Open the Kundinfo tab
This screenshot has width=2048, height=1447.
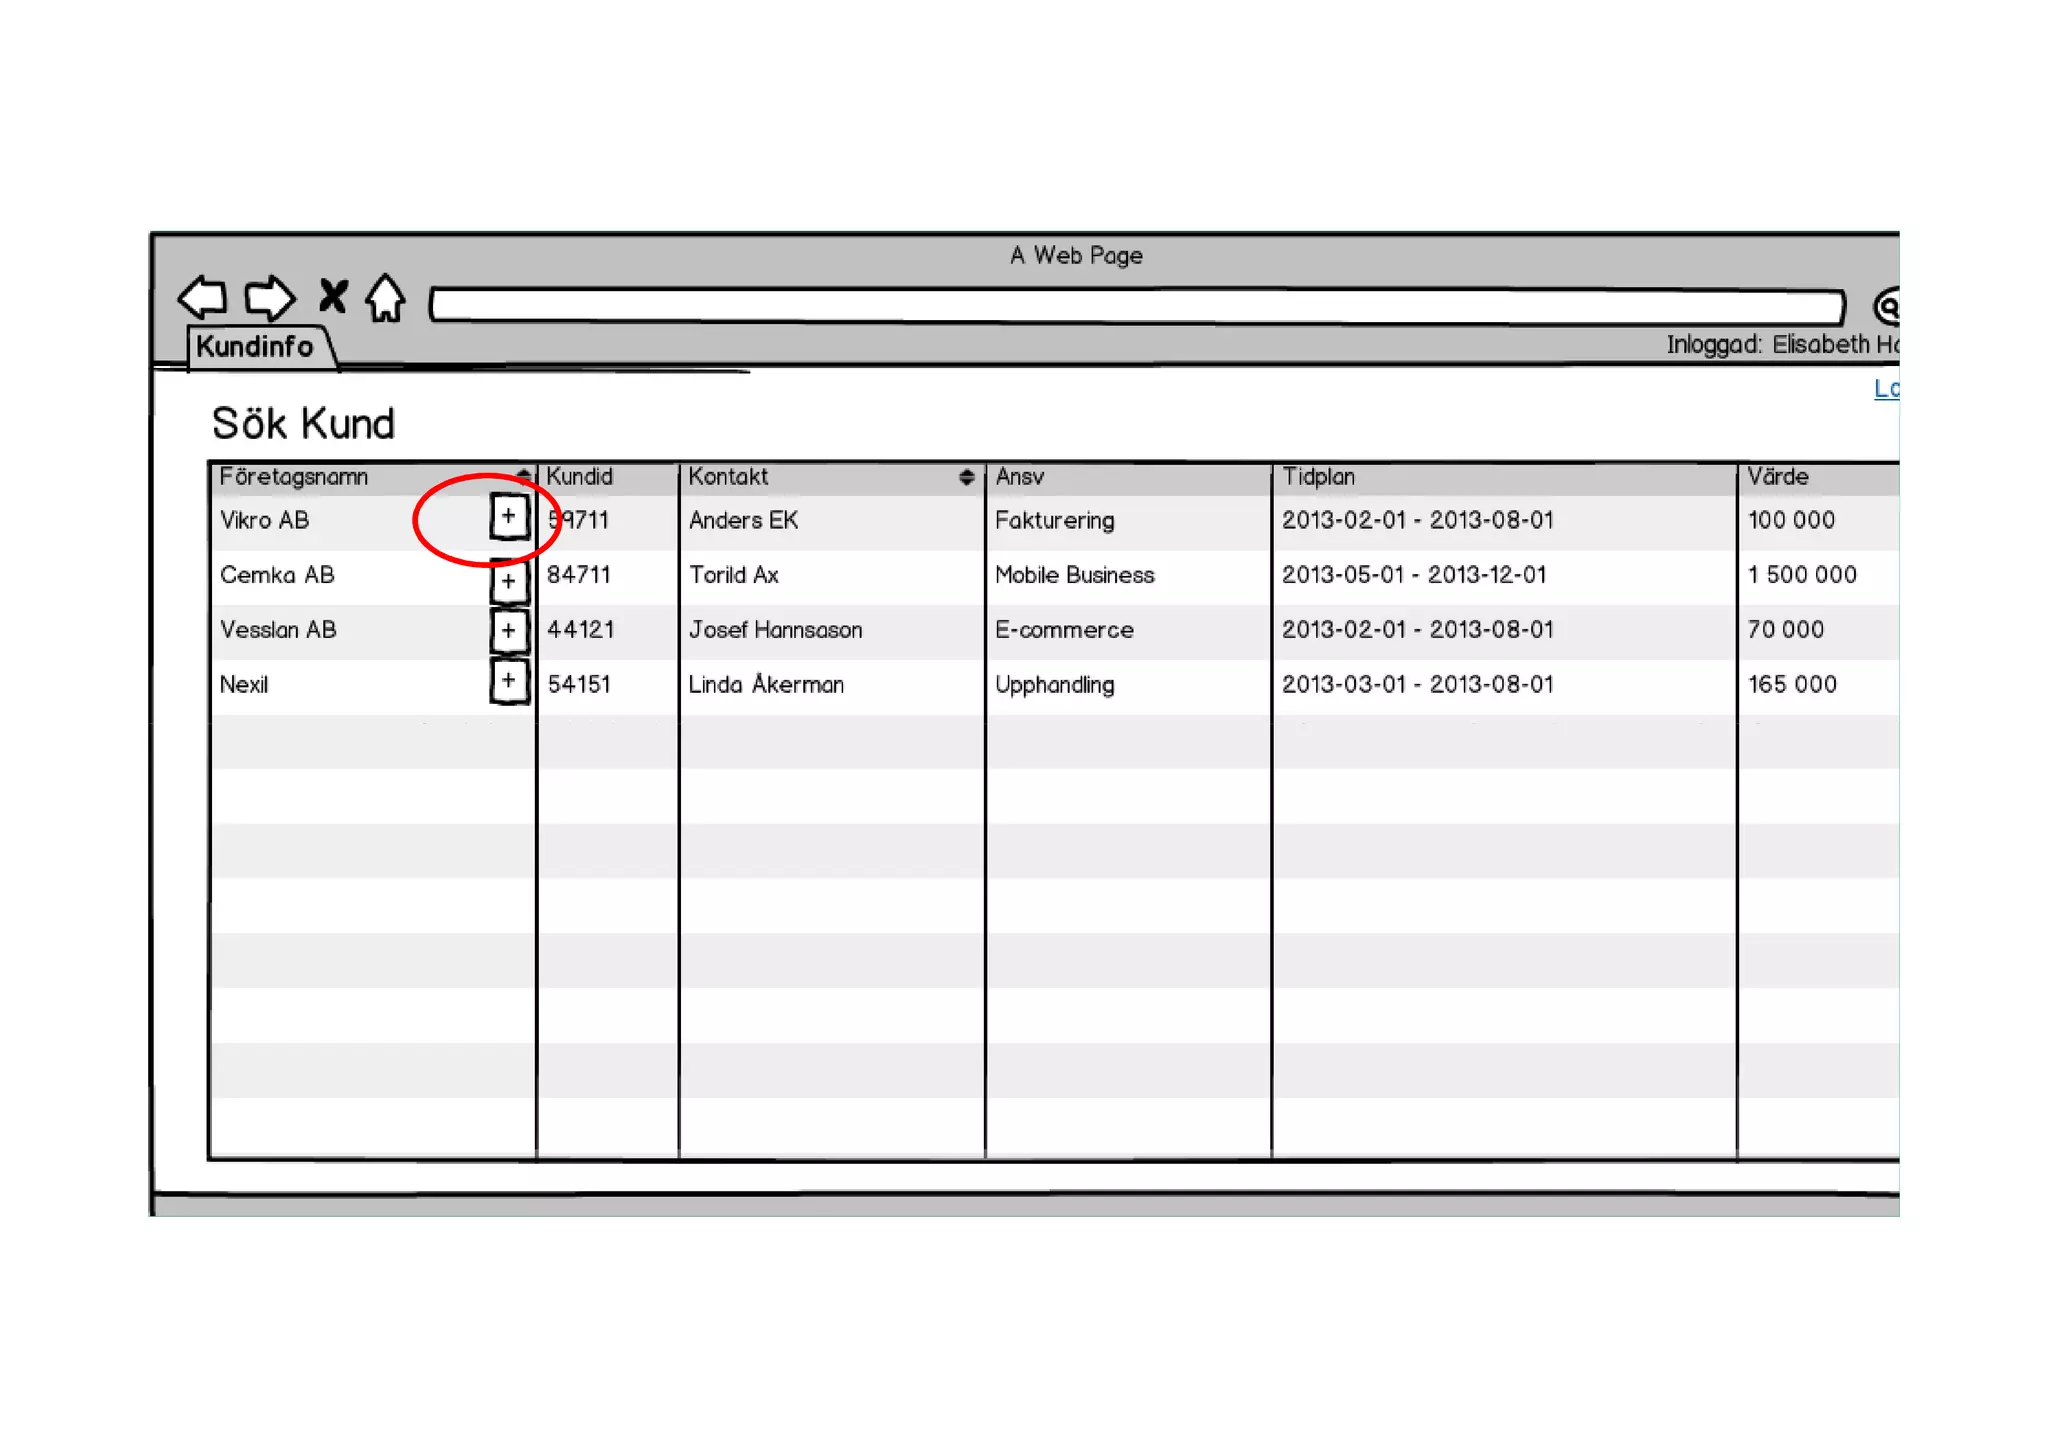[x=256, y=347]
